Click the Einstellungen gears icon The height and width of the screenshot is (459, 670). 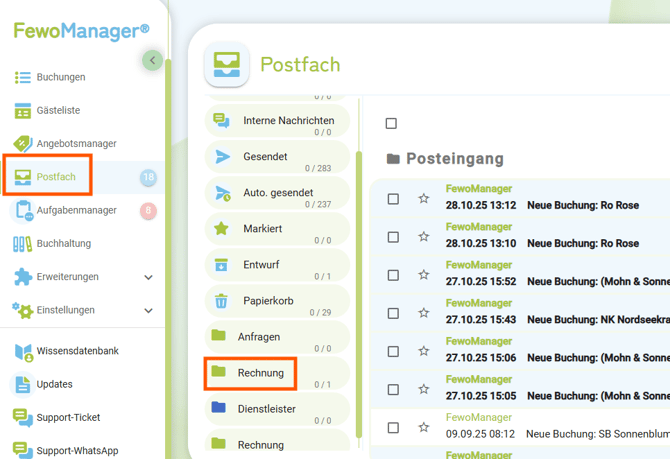pyautogui.click(x=22, y=310)
